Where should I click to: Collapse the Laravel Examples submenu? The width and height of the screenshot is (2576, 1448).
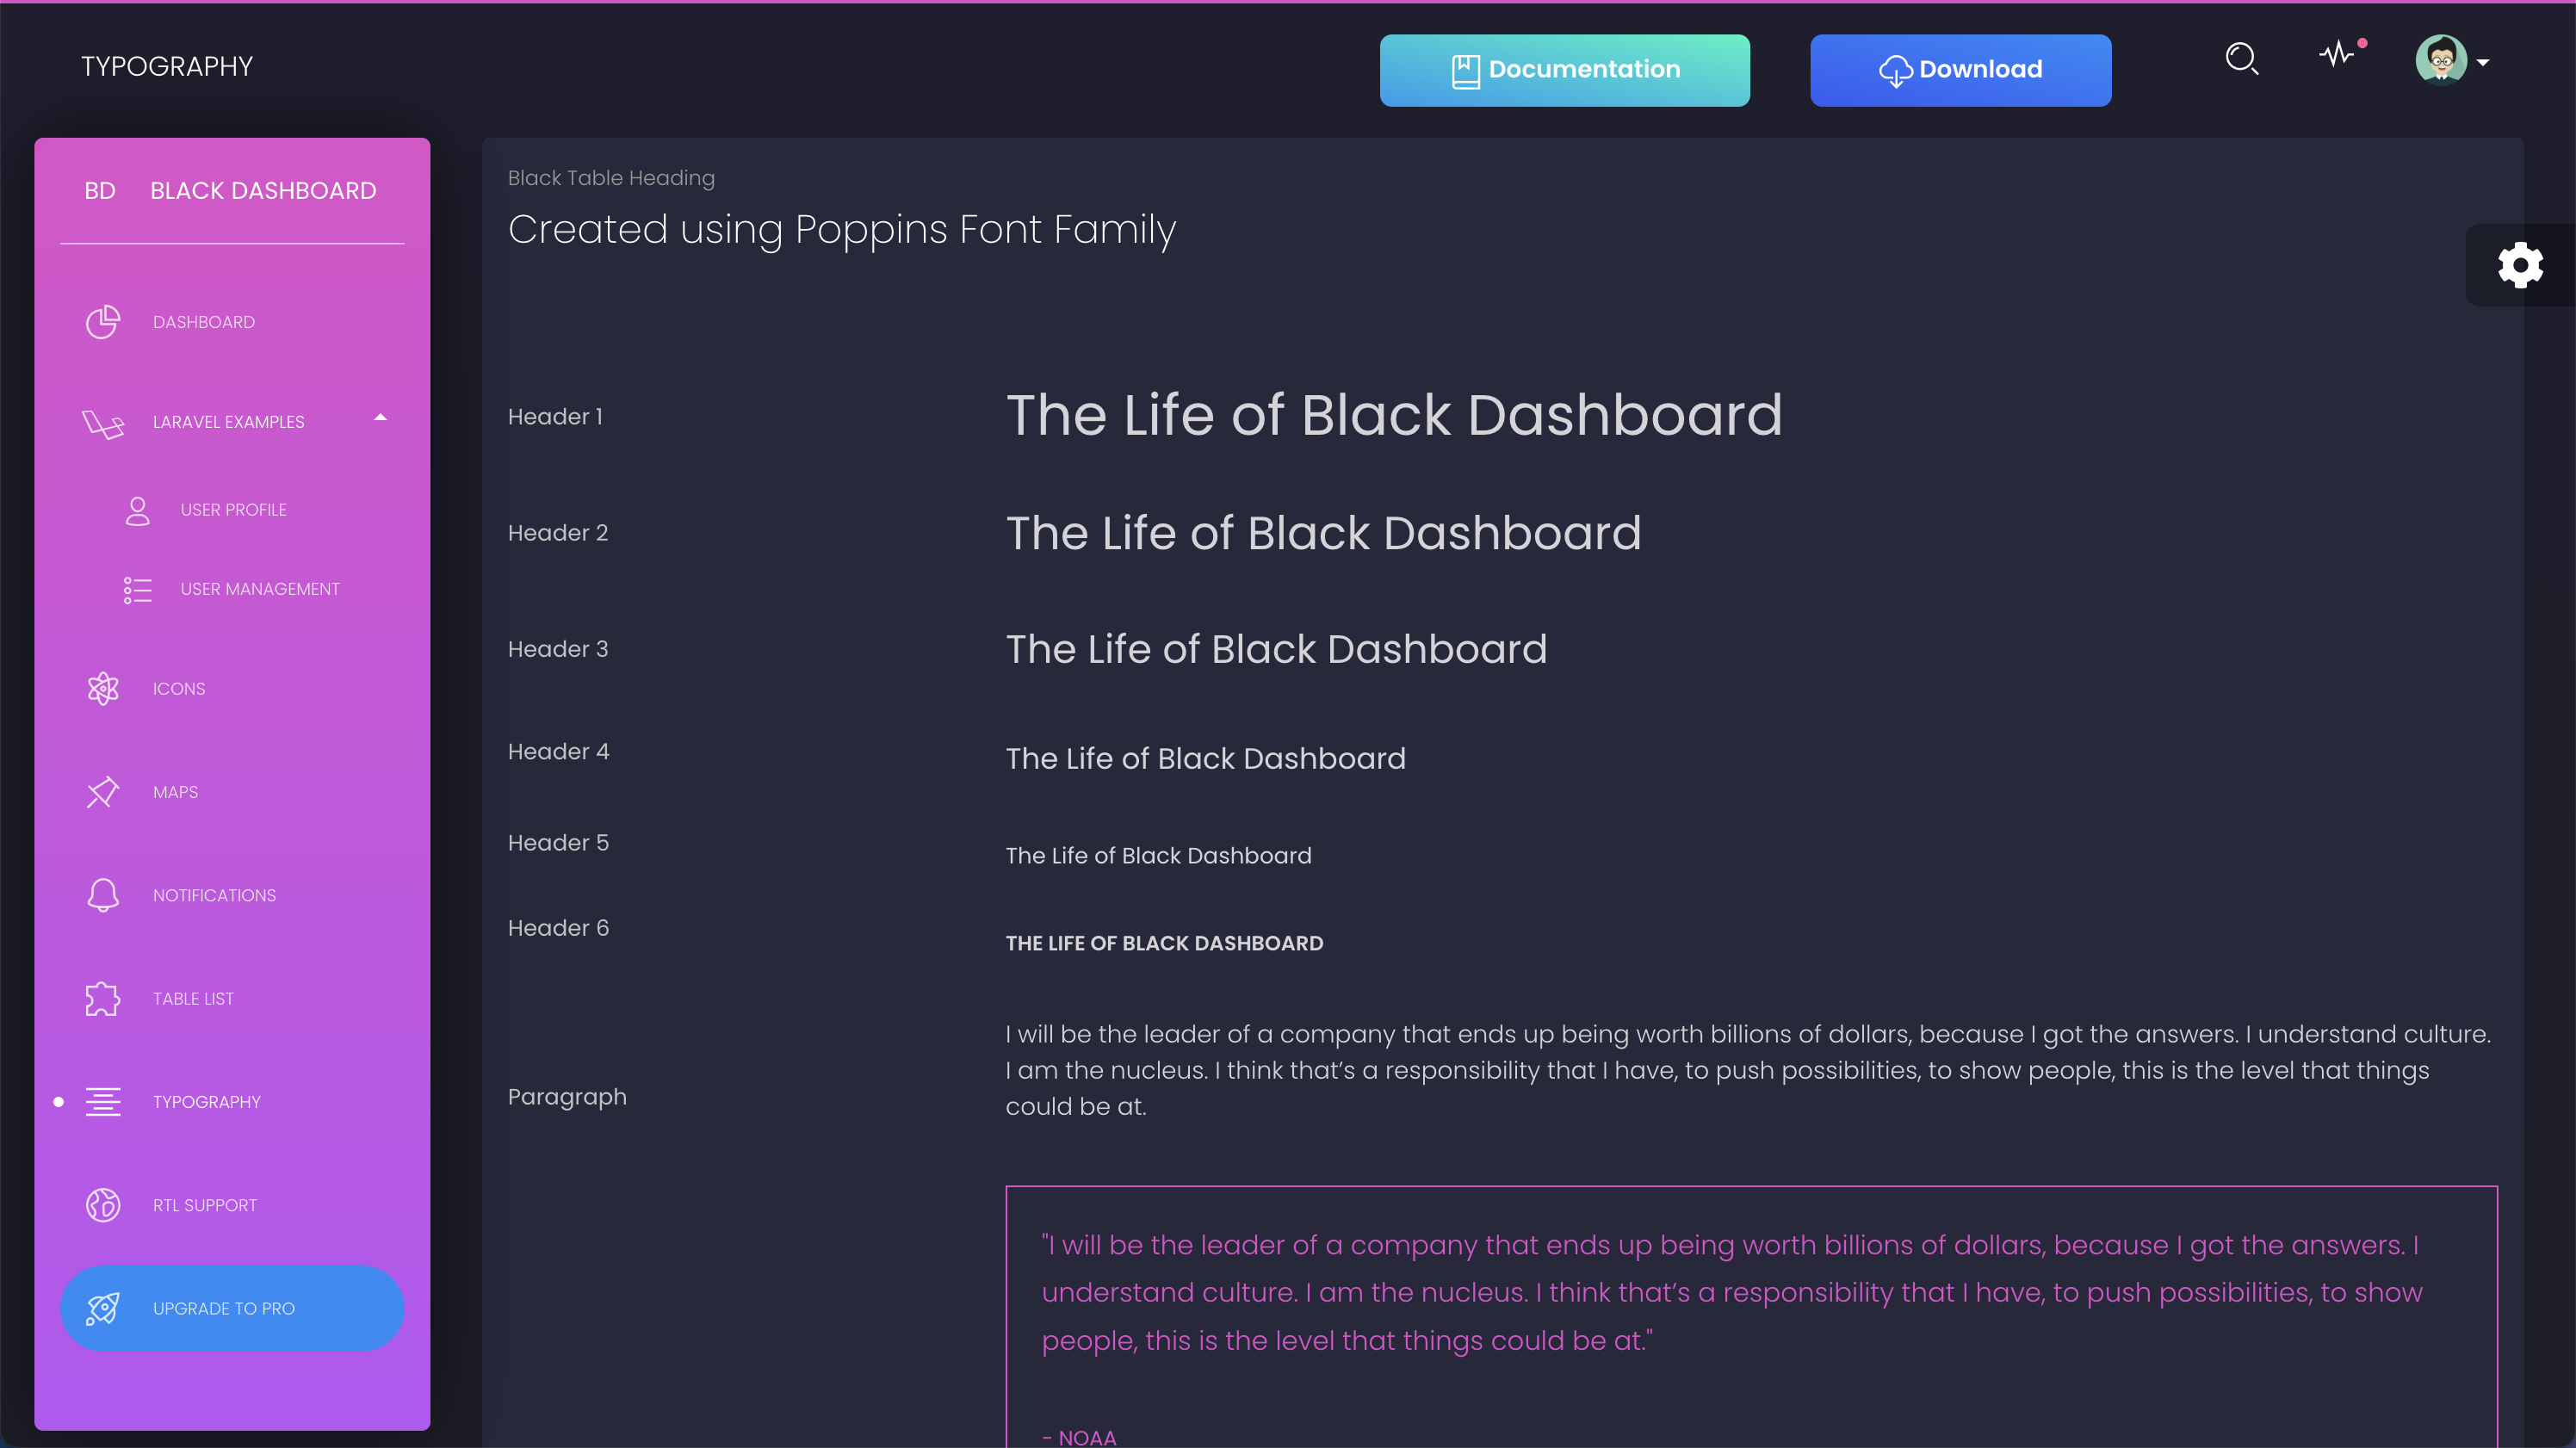click(x=380, y=418)
